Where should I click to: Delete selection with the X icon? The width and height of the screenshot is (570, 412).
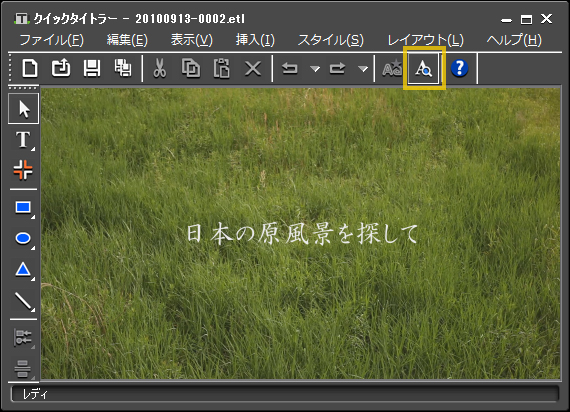pos(253,68)
